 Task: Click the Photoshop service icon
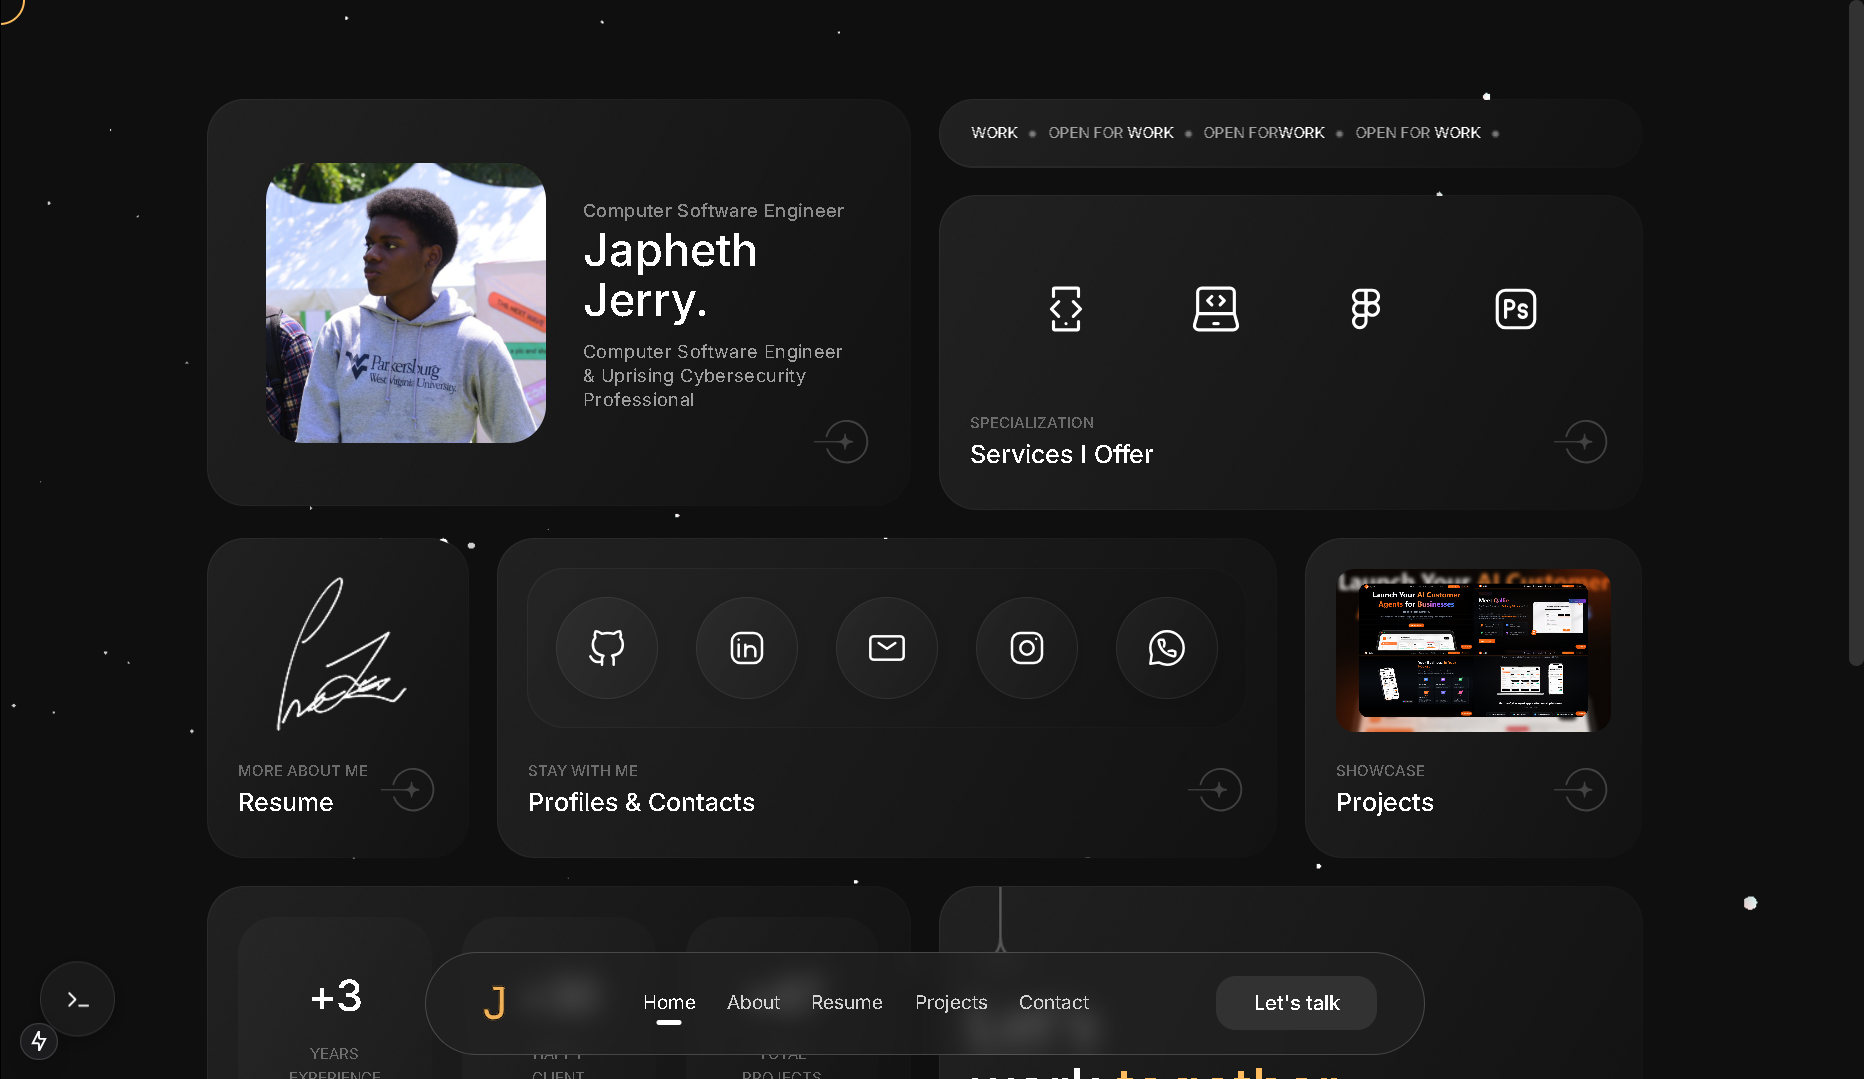1515,309
